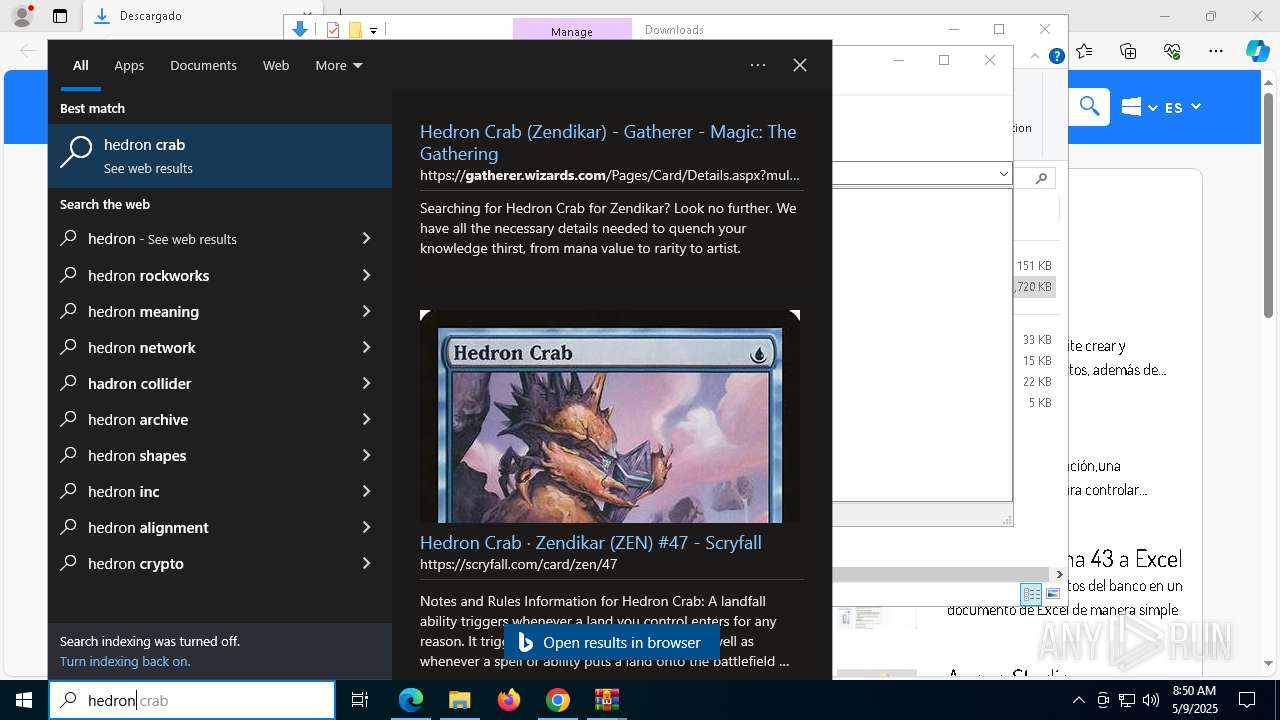Show hidden system tray icons
This screenshot has height=720, width=1280.
coord(1079,700)
